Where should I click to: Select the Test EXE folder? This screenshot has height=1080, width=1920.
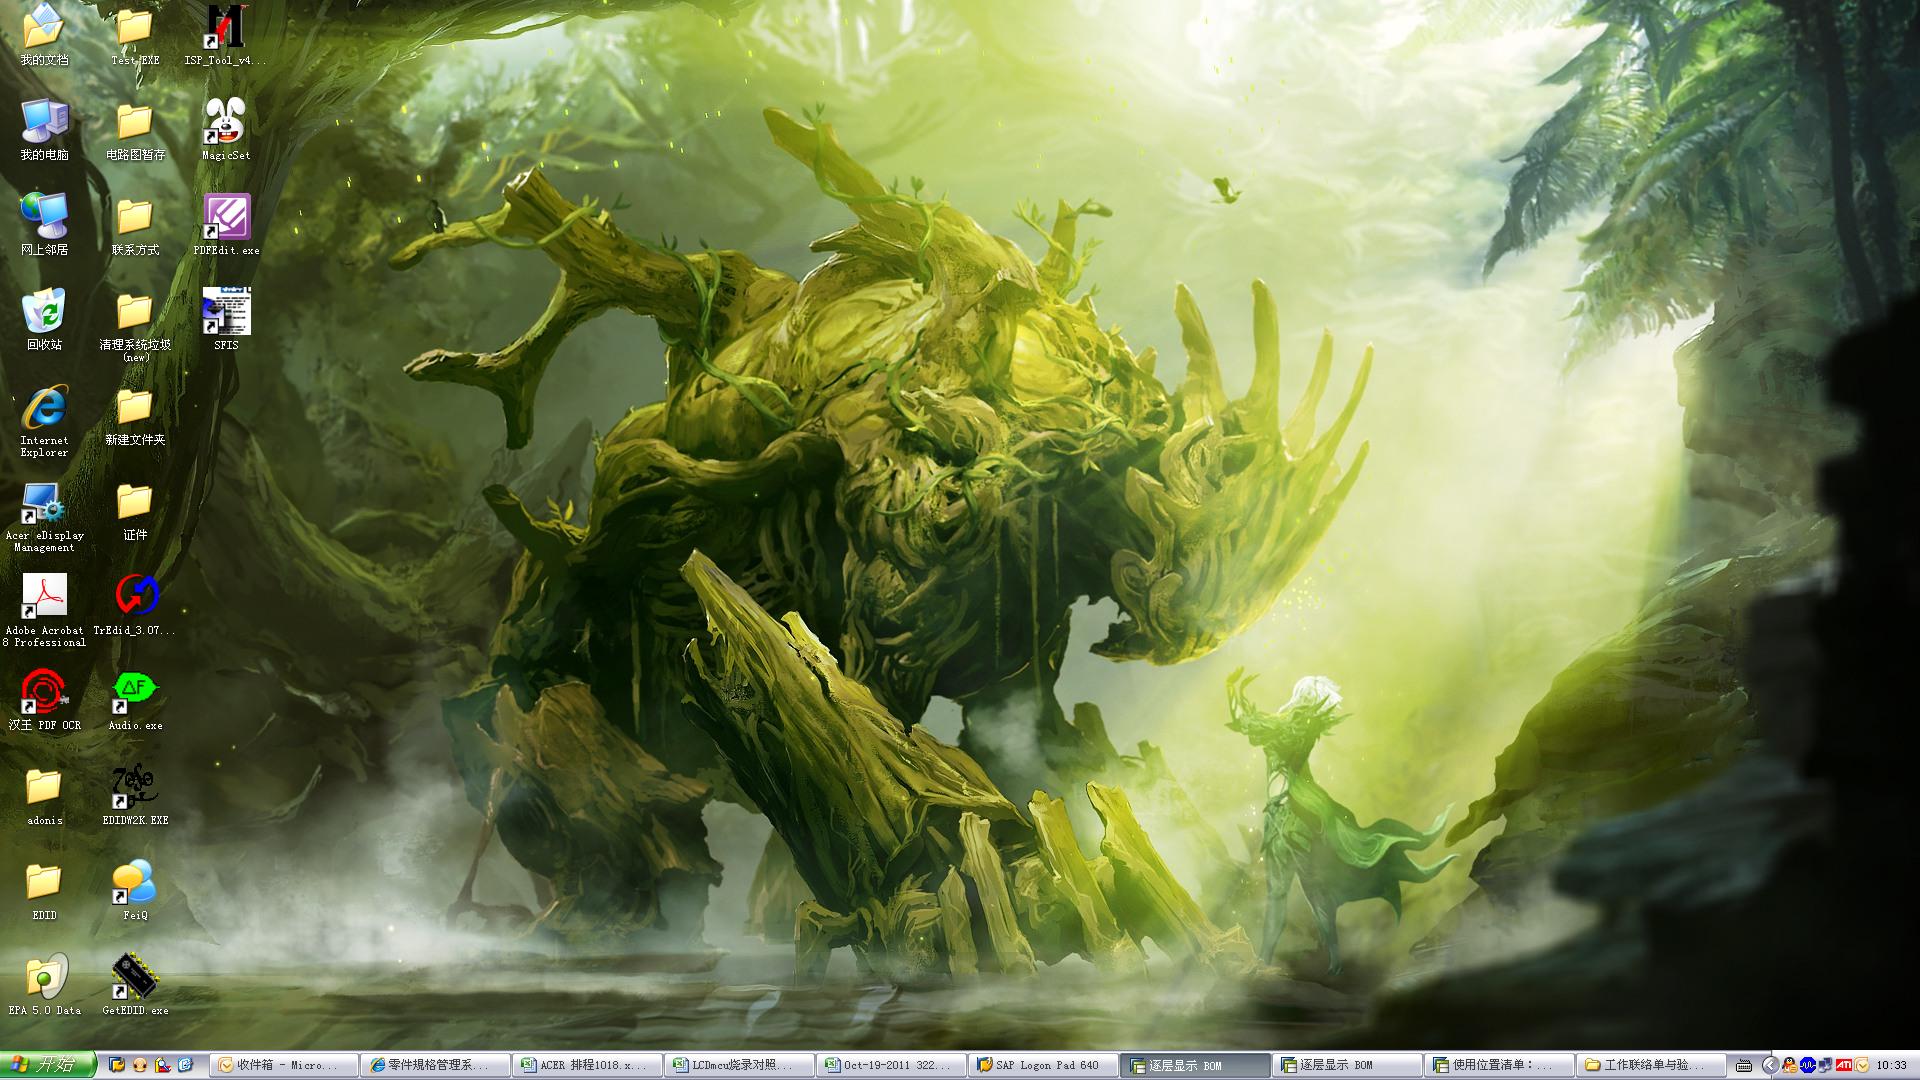(x=135, y=35)
